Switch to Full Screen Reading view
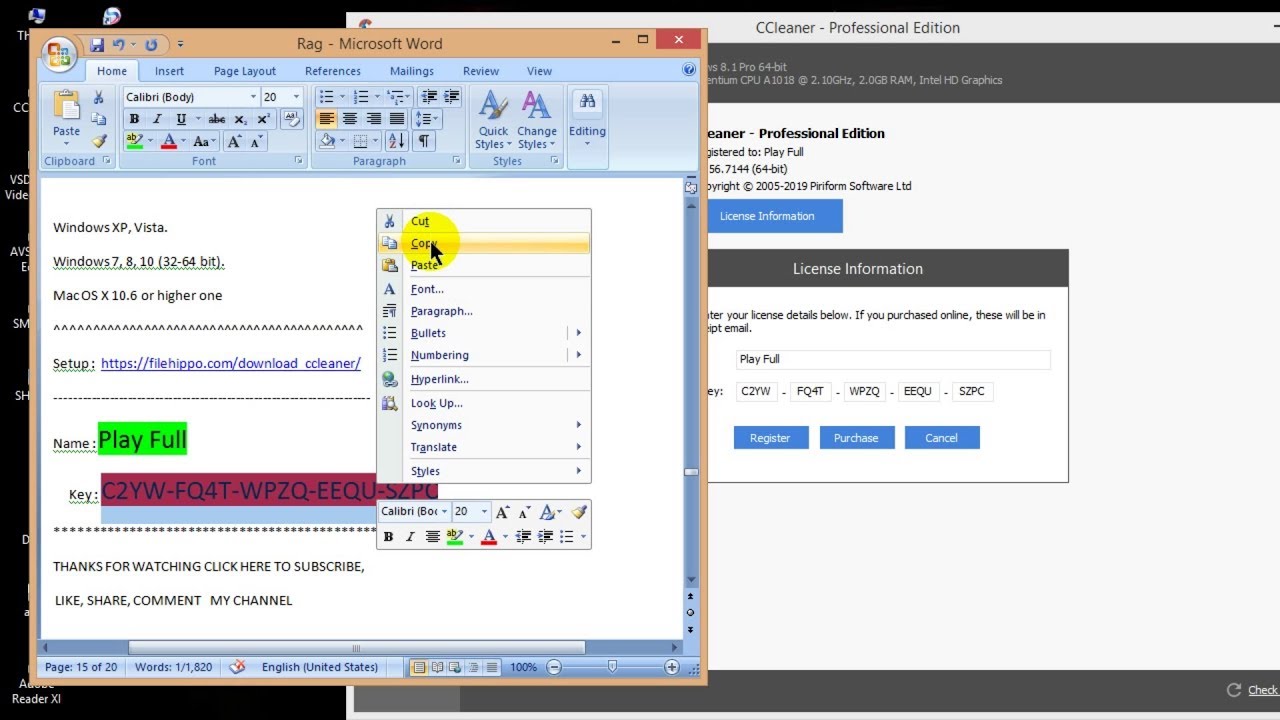The image size is (1280, 720). click(437, 667)
